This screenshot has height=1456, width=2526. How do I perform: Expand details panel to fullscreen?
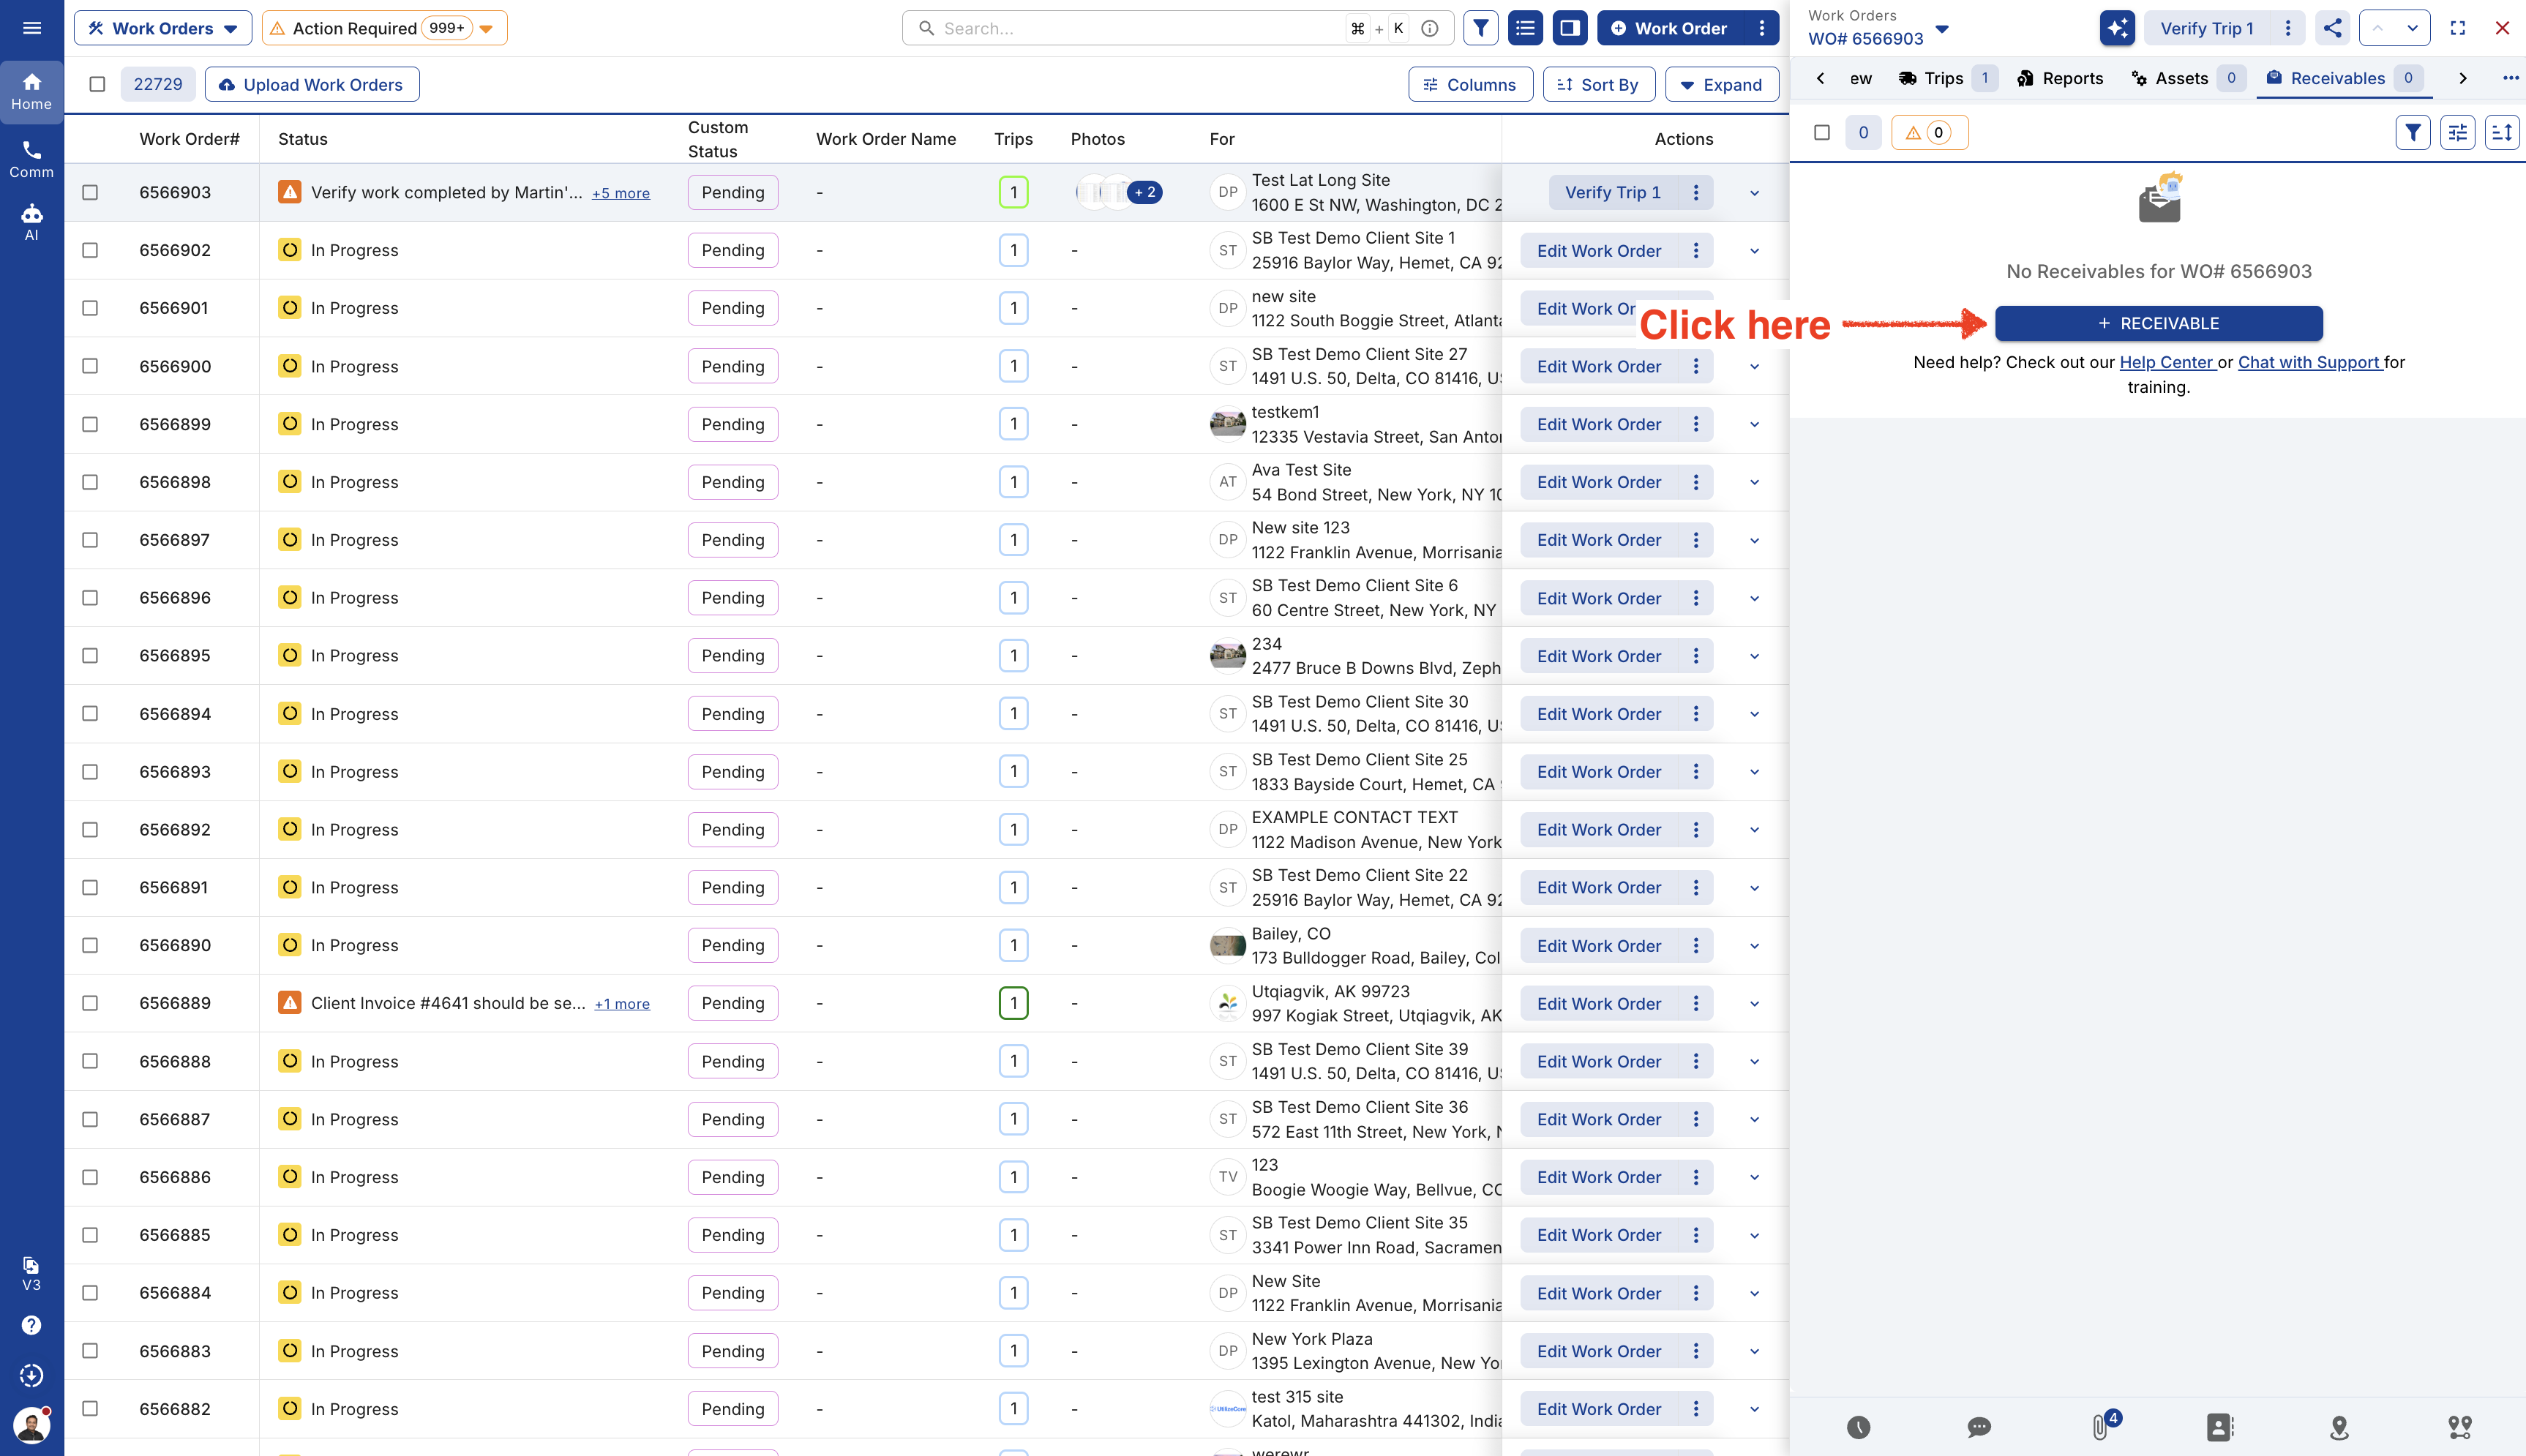coord(2457,28)
